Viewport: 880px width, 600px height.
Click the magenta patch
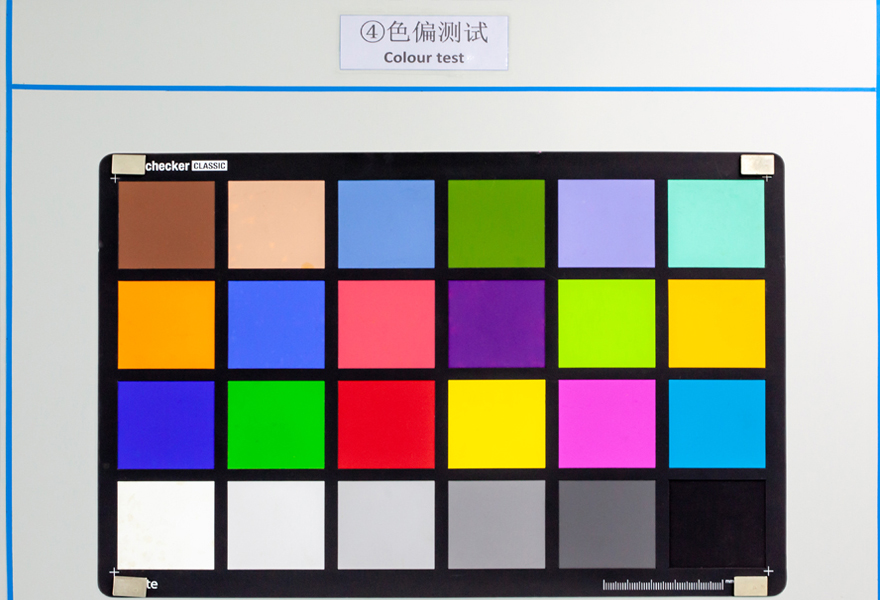[x=607, y=424]
